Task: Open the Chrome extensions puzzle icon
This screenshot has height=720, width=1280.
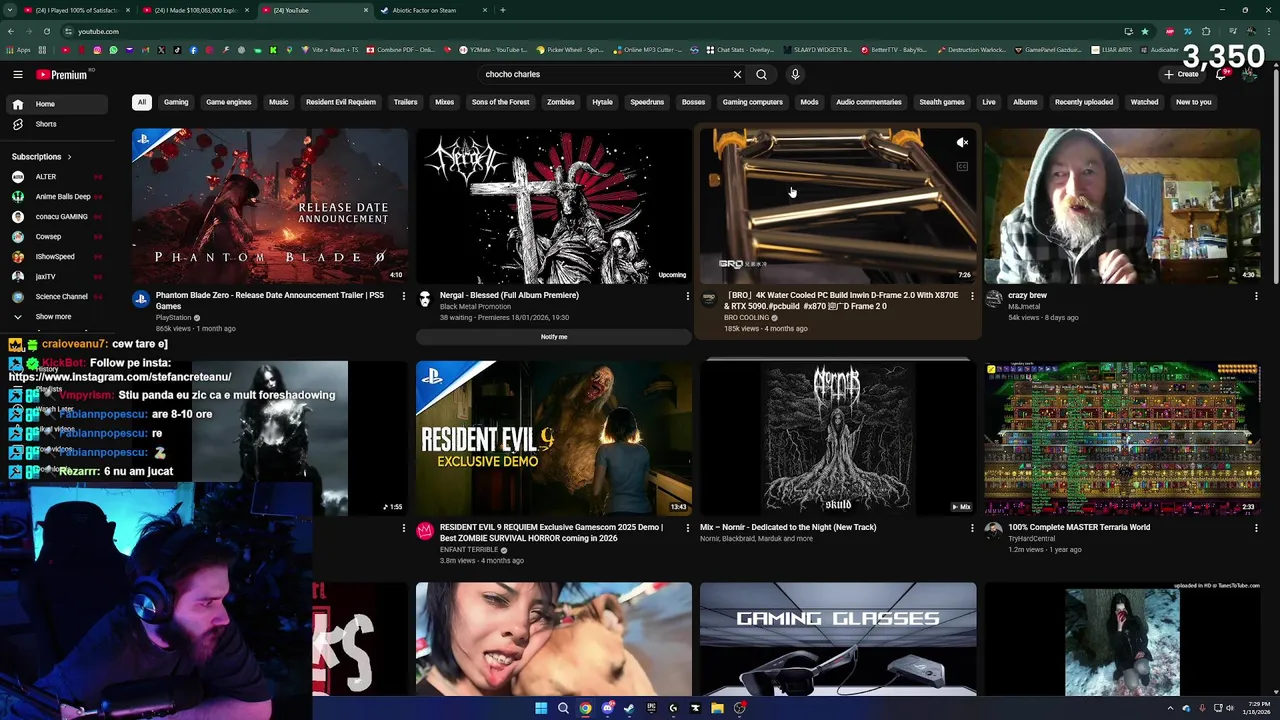Action: (1206, 31)
